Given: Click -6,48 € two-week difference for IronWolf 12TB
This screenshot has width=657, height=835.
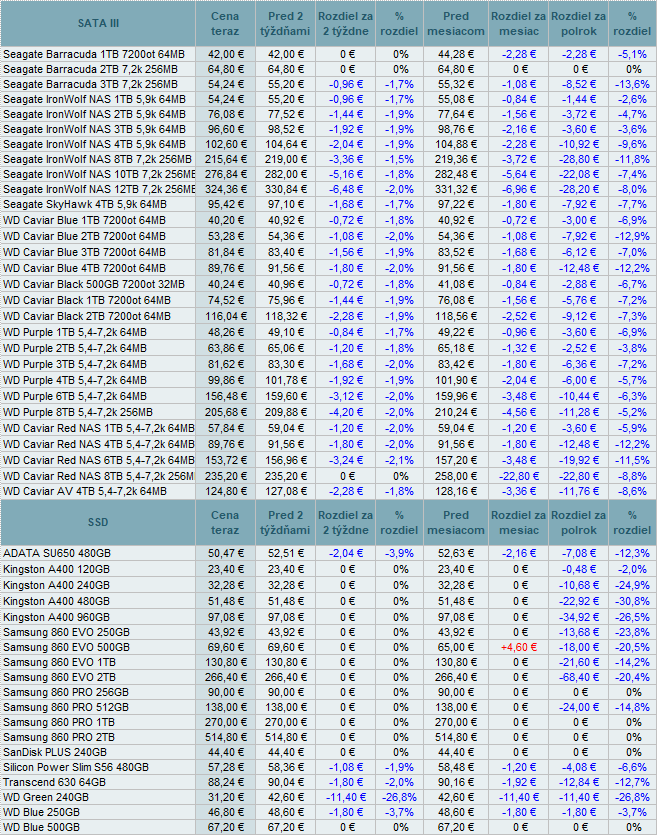Looking at the screenshot, I should (x=346, y=189).
